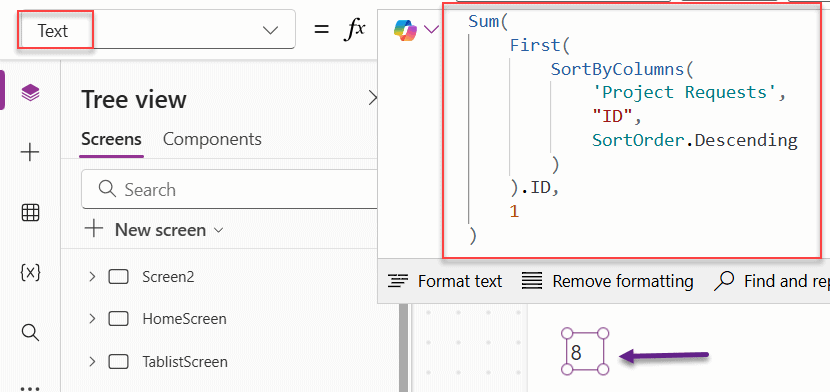Image resolution: width=830 pixels, height=392 pixels.
Task: Expand the TablistScreen tree node
Action: [92, 361]
